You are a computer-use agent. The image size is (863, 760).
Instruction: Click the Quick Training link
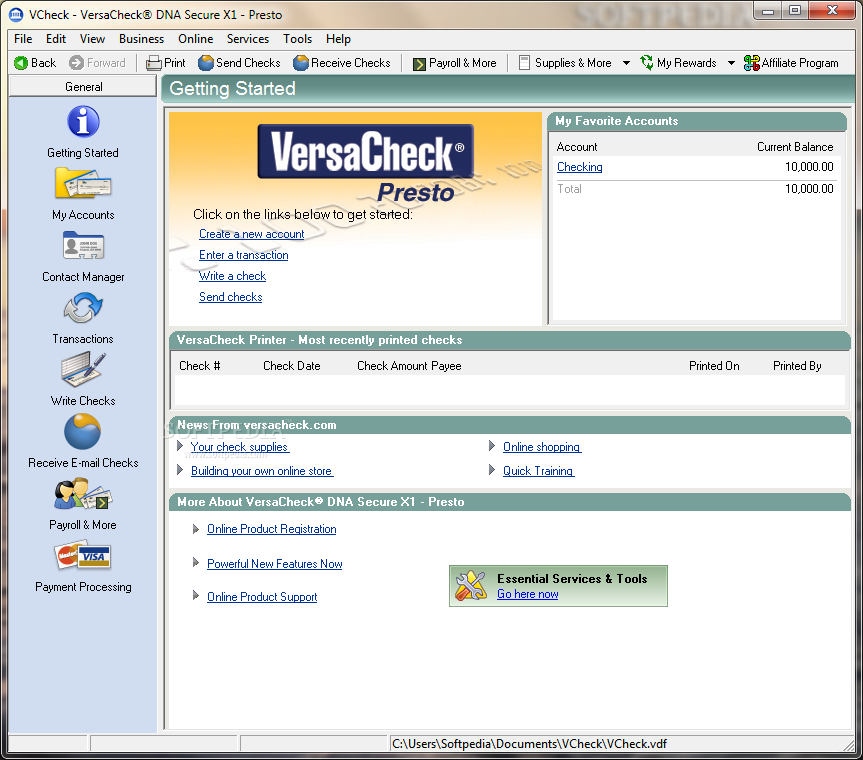point(538,471)
